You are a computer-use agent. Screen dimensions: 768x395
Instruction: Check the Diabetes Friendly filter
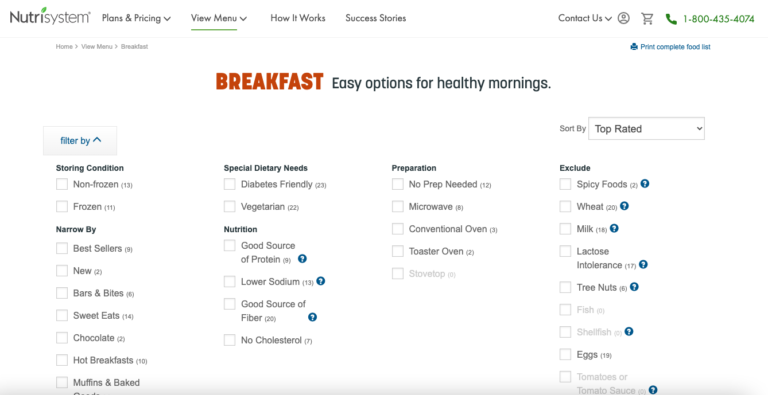[x=230, y=184]
